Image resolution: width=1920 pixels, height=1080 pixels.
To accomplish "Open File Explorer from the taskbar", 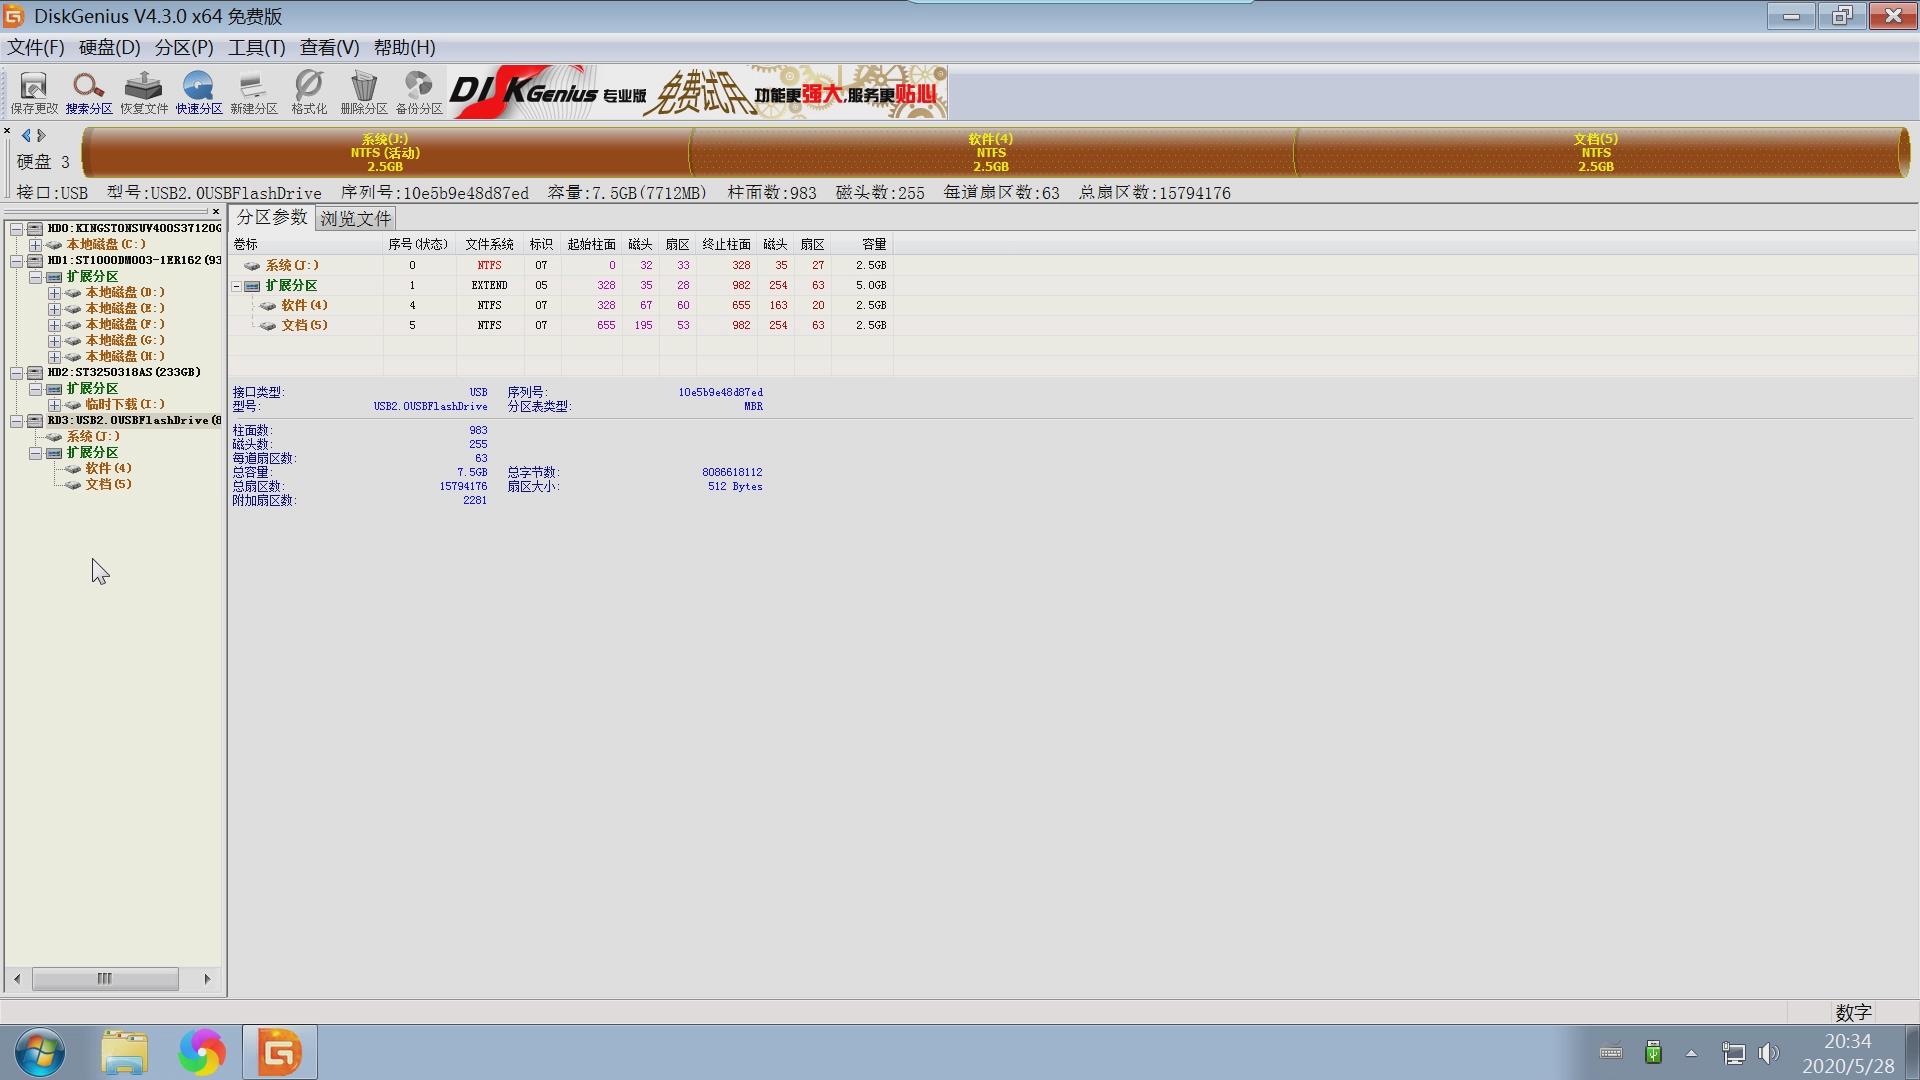I will pyautogui.click(x=124, y=1052).
